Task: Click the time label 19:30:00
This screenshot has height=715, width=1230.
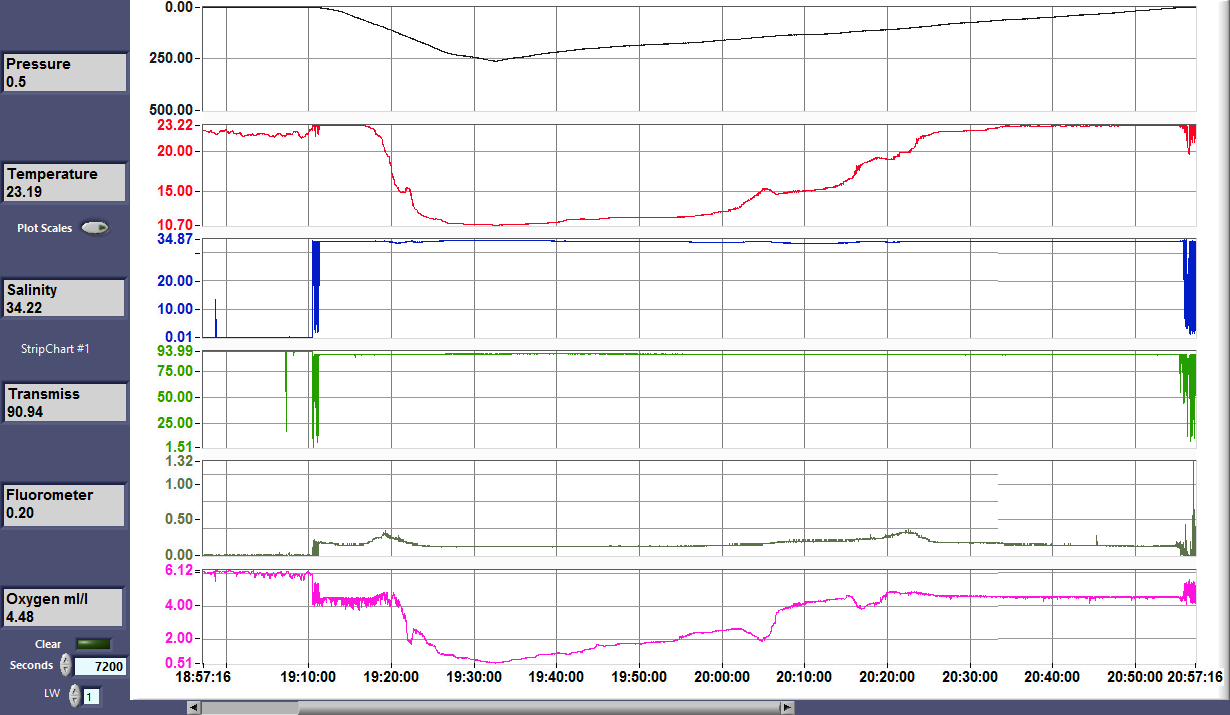Action: [474, 677]
